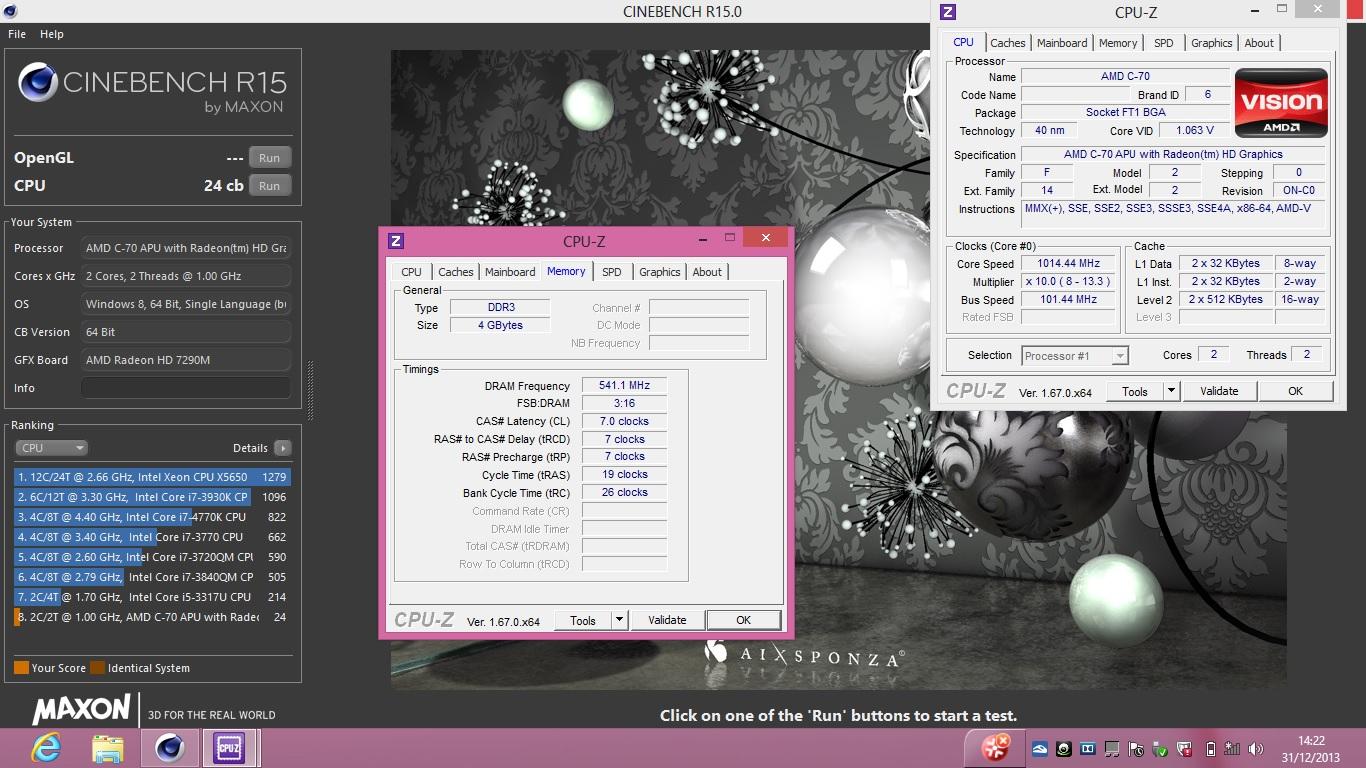Click the AMD Vision logo in CPU-Z
The width and height of the screenshot is (1366, 768).
pyautogui.click(x=1281, y=103)
